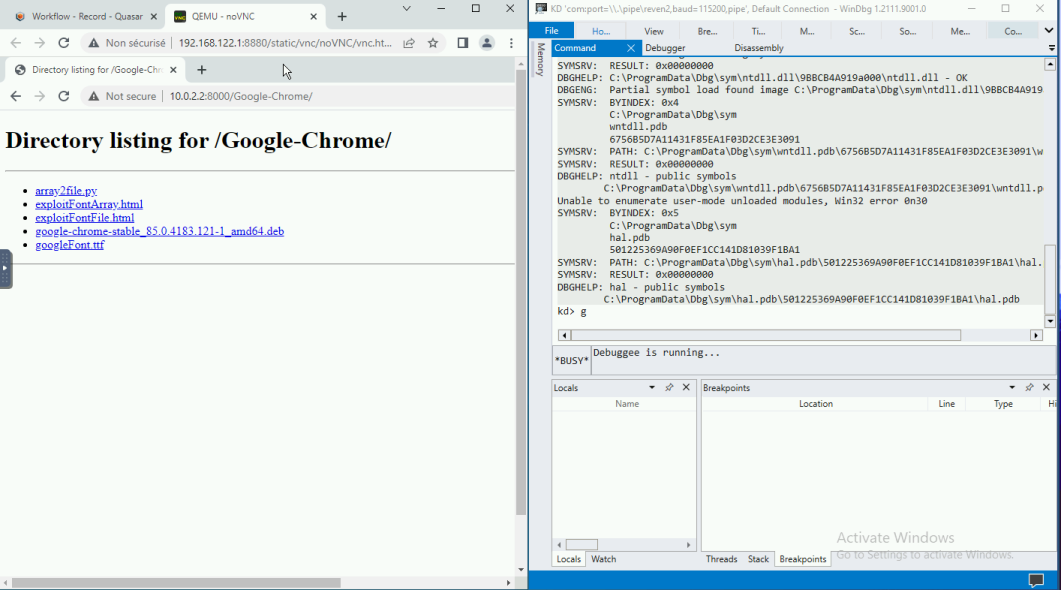Sort breakpoints by the Location column
Screen dimensions: 1061x590
click(815, 404)
